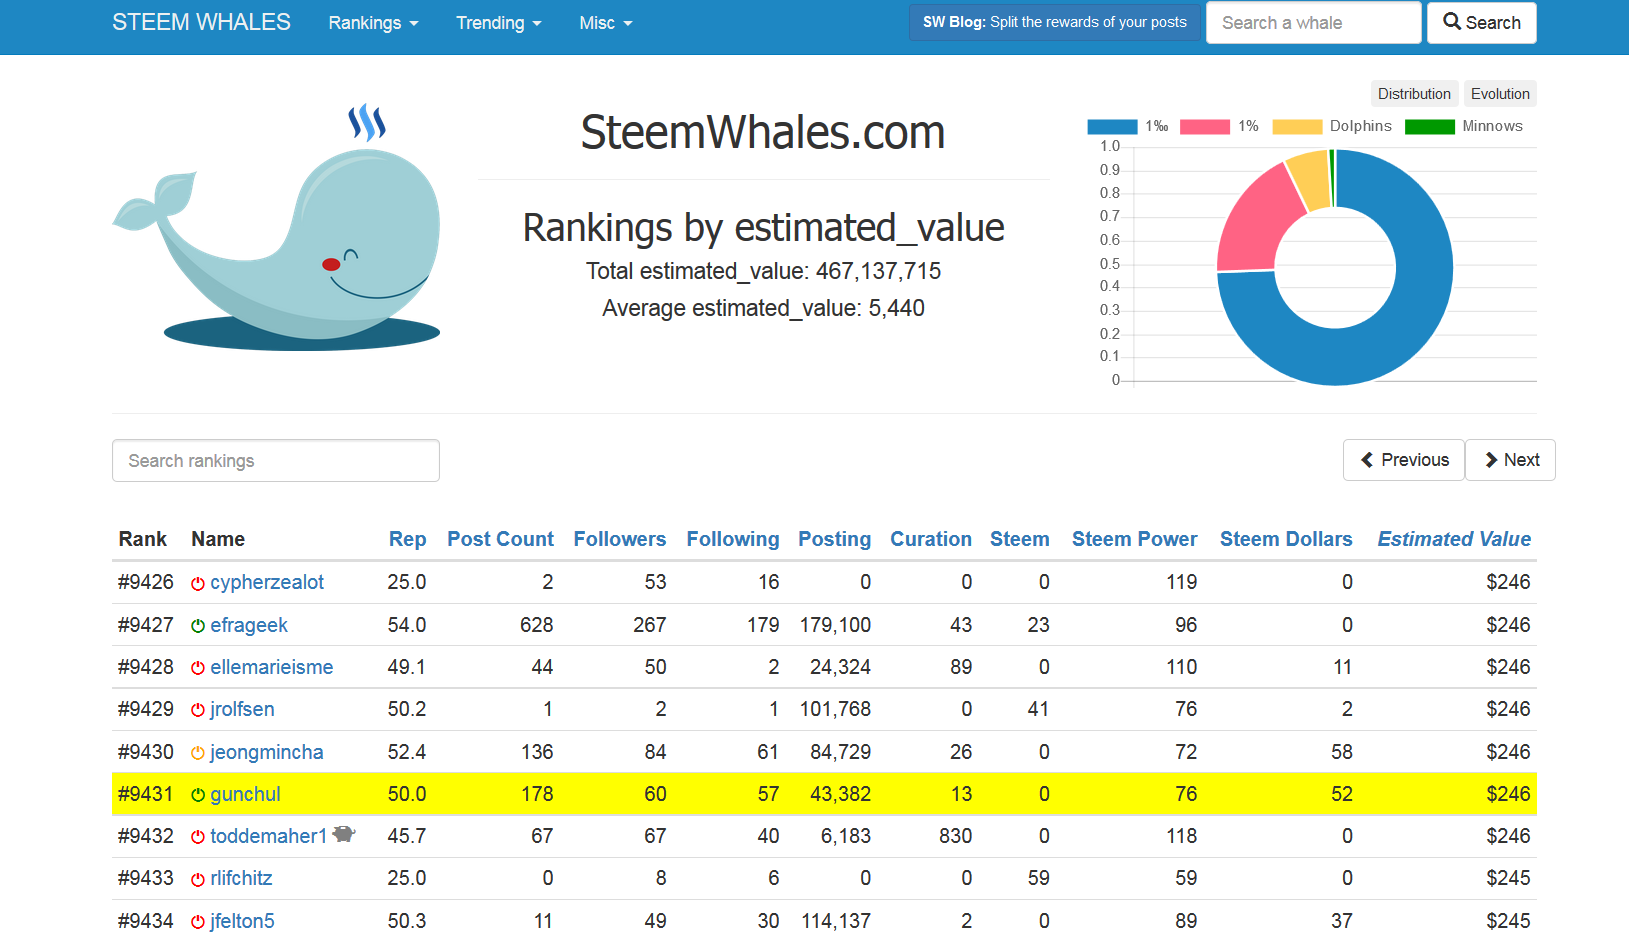Click the Steem waves logo above whale
The width and height of the screenshot is (1629, 937).
click(x=367, y=122)
